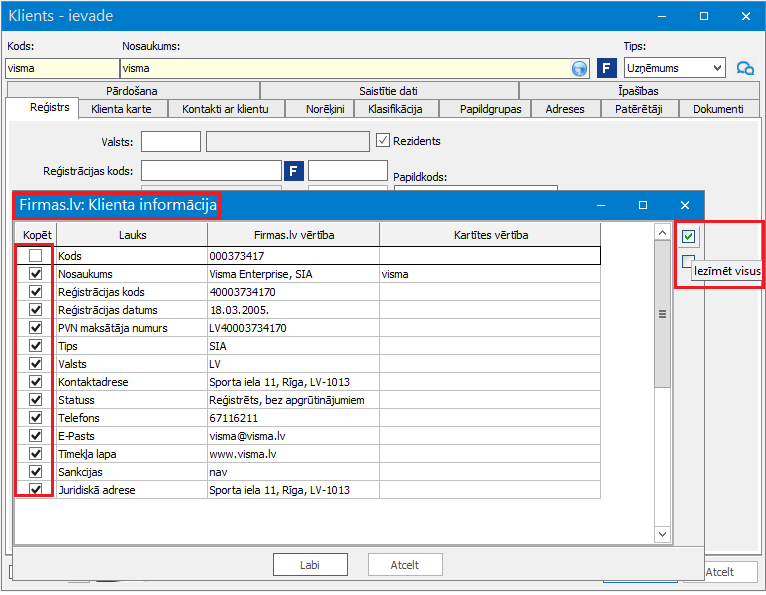Click the globe icon in Nosaukums field
The width and height of the screenshot is (766, 595).
pyautogui.click(x=579, y=68)
